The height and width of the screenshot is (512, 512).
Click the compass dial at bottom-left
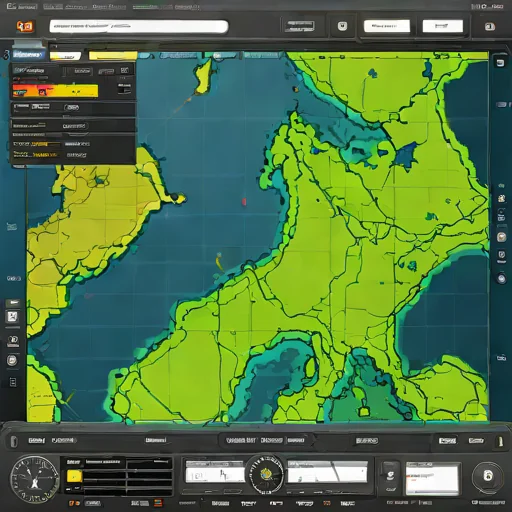click(35, 479)
